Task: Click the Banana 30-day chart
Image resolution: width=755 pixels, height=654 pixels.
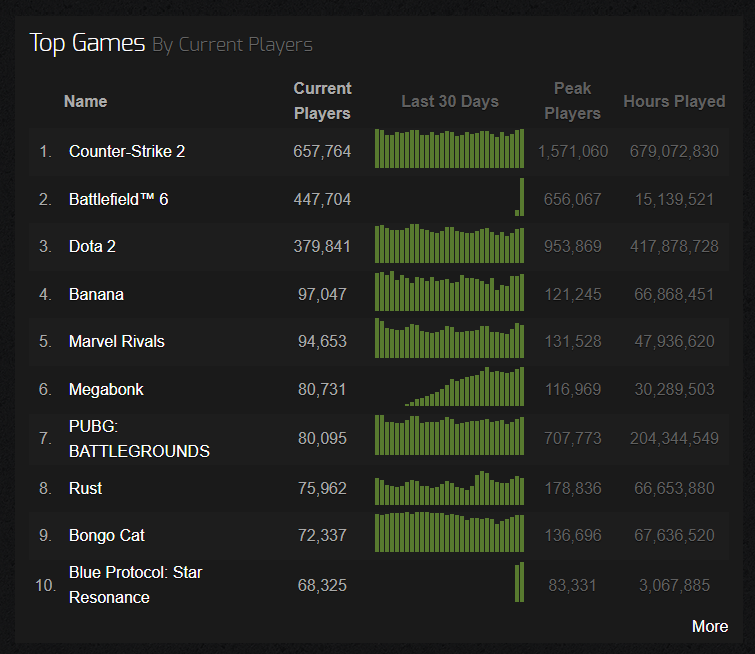Action: tap(449, 291)
